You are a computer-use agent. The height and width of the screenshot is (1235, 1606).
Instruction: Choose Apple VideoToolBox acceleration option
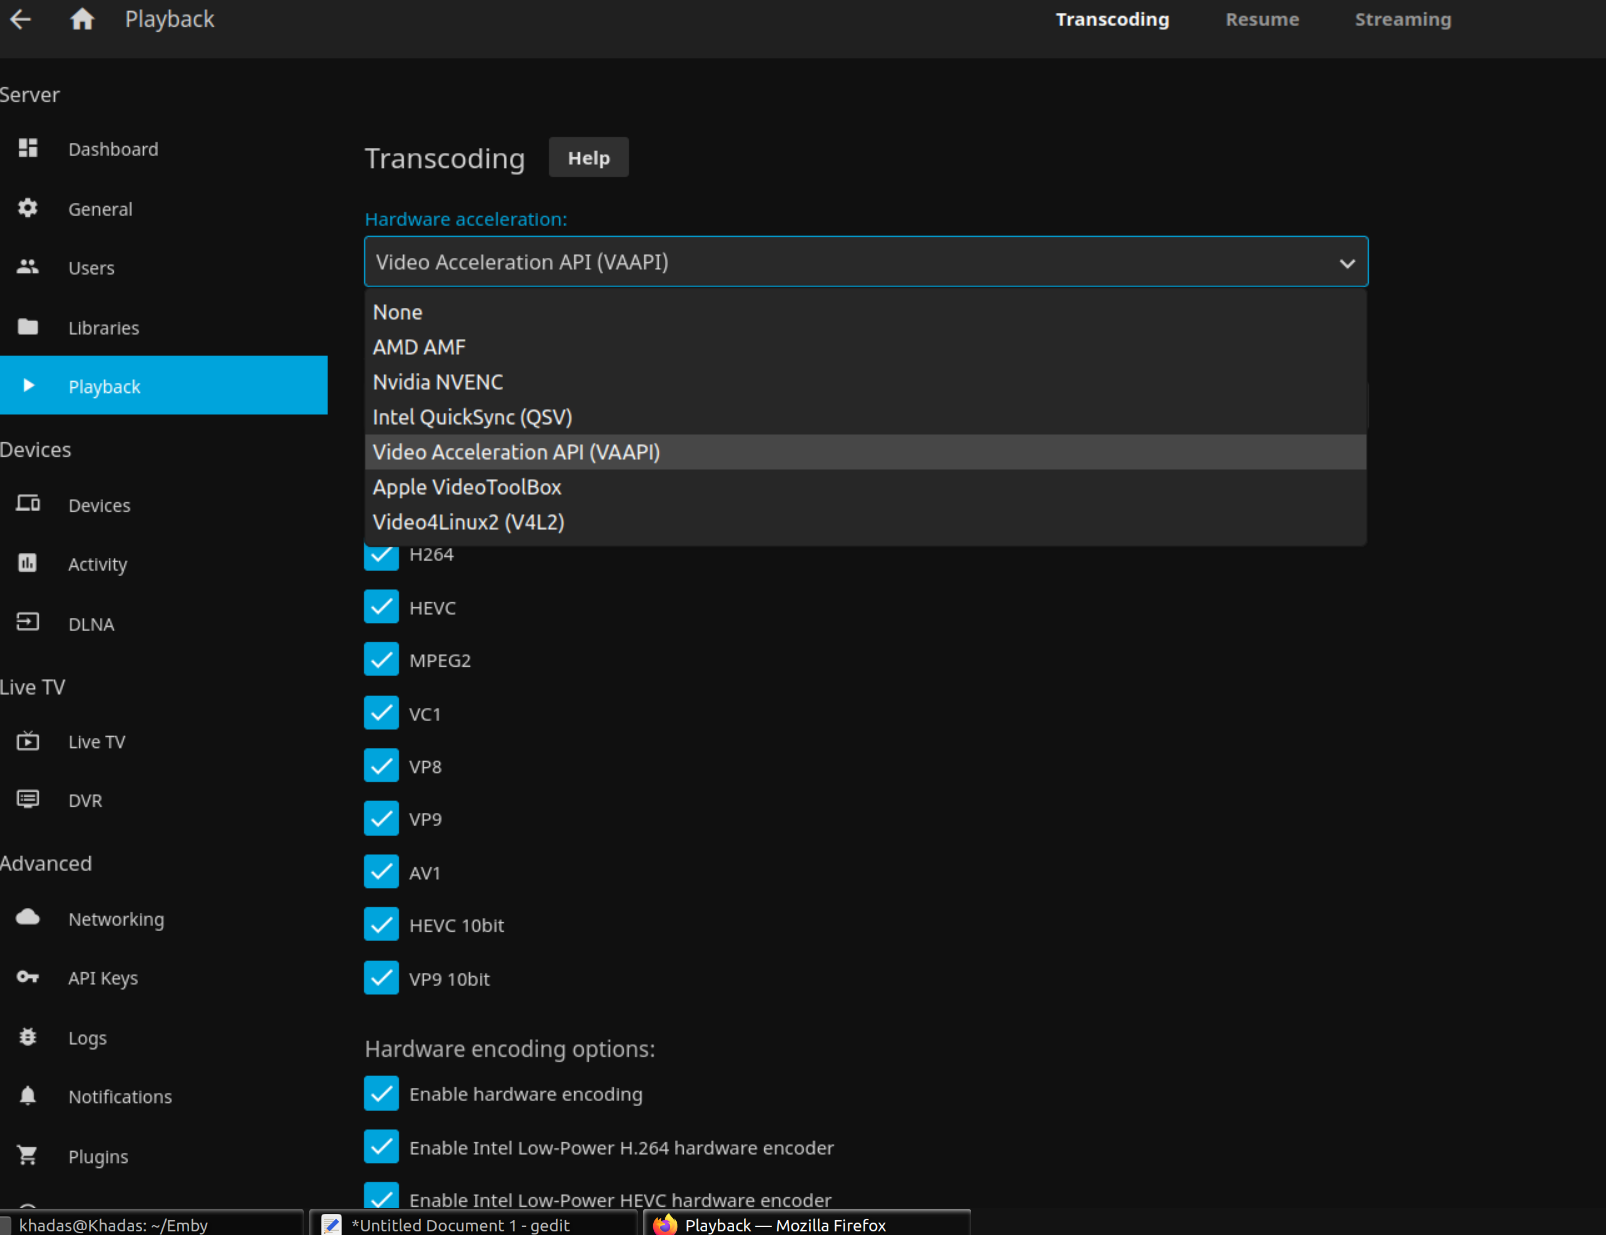coord(466,487)
